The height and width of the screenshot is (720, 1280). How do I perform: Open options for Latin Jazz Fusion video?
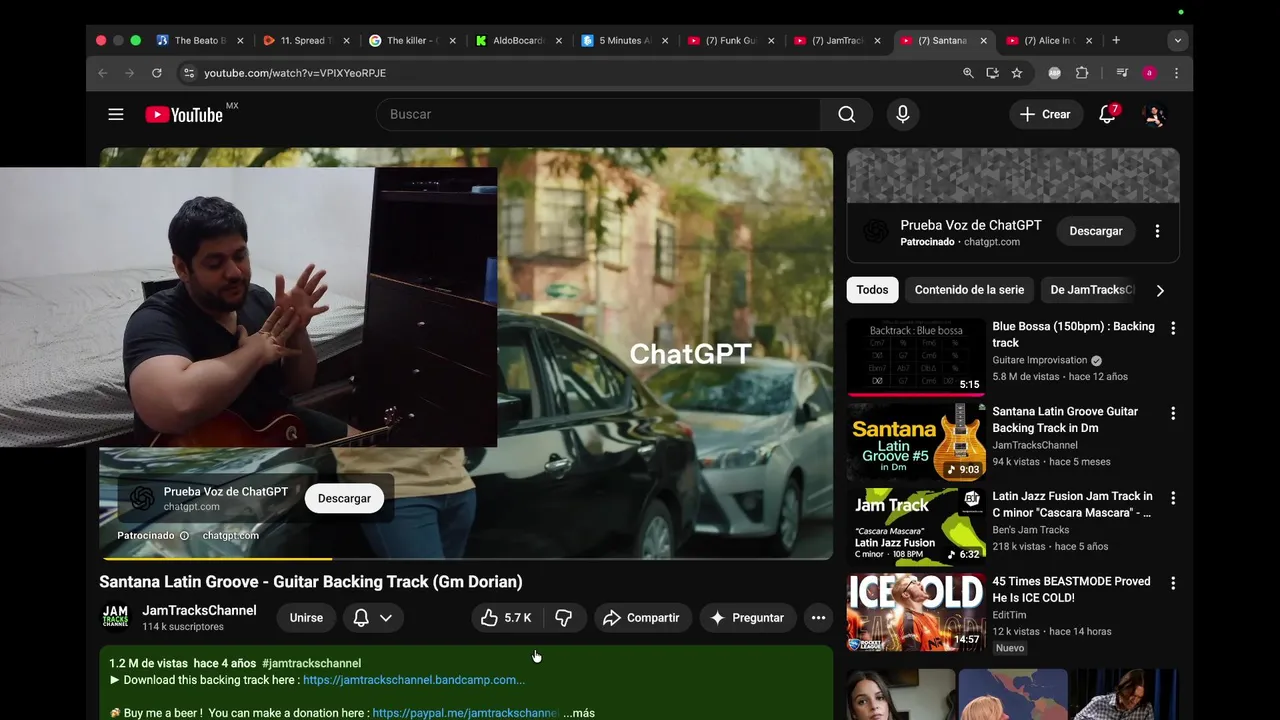click(1173, 498)
